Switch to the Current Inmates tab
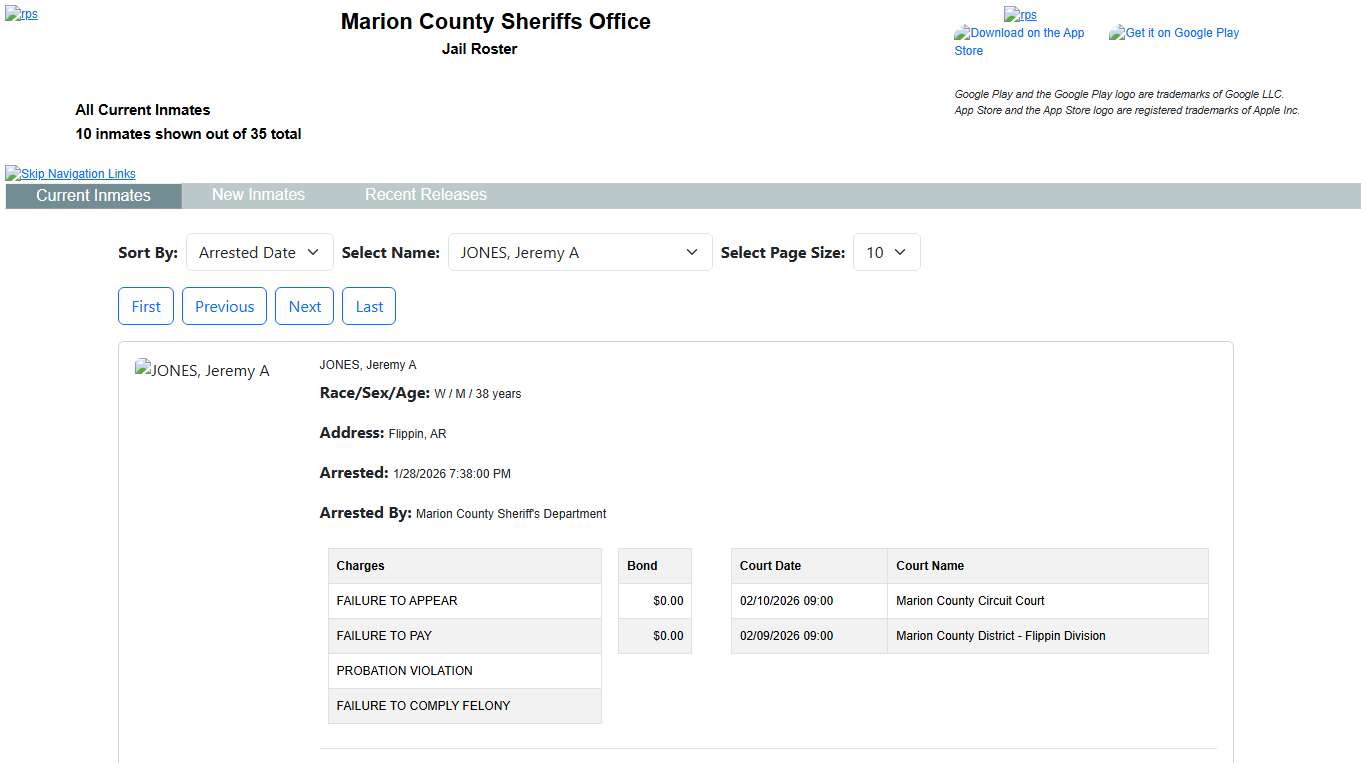The image size is (1366, 768). click(x=93, y=196)
